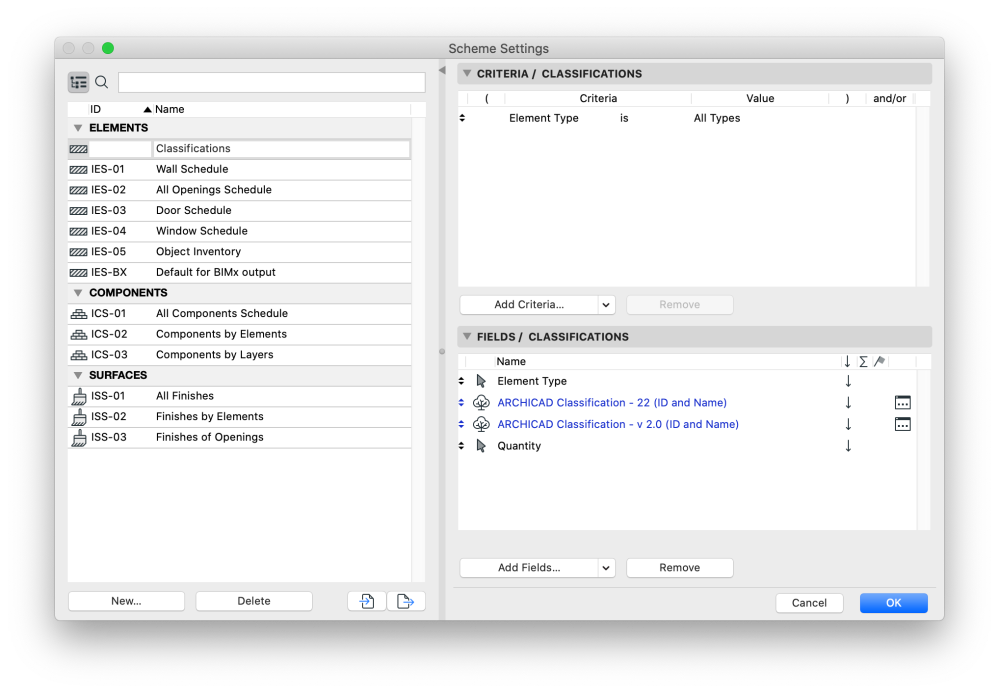Toggle sort arrow for Classification - v 2.0
Image resolution: width=999 pixels, height=693 pixels.
pos(848,424)
